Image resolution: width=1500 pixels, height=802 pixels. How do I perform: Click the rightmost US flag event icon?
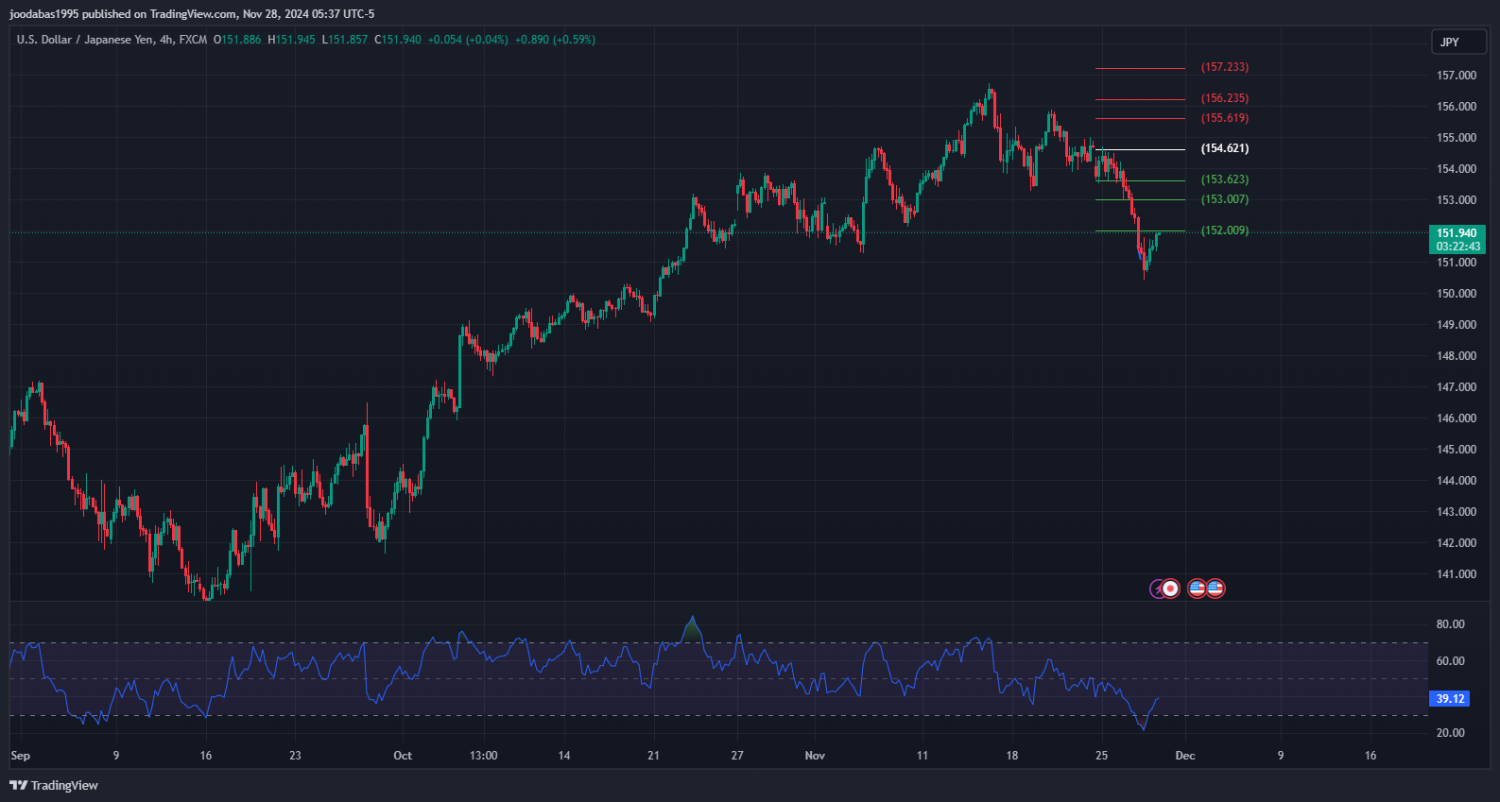1215,589
